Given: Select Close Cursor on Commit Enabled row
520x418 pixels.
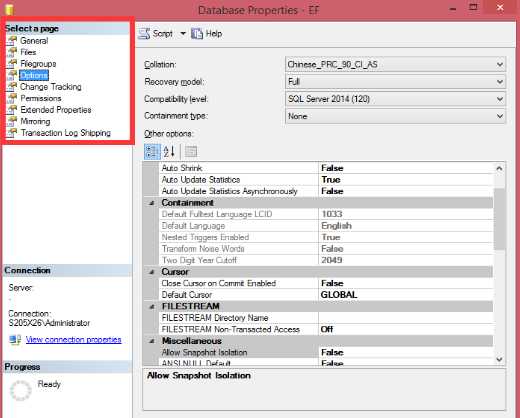Looking at the screenshot, I should click(x=326, y=283).
